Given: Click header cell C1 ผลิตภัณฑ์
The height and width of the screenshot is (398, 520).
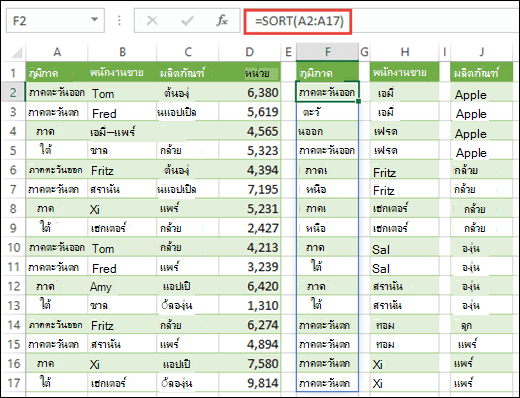Looking at the screenshot, I should point(188,72).
